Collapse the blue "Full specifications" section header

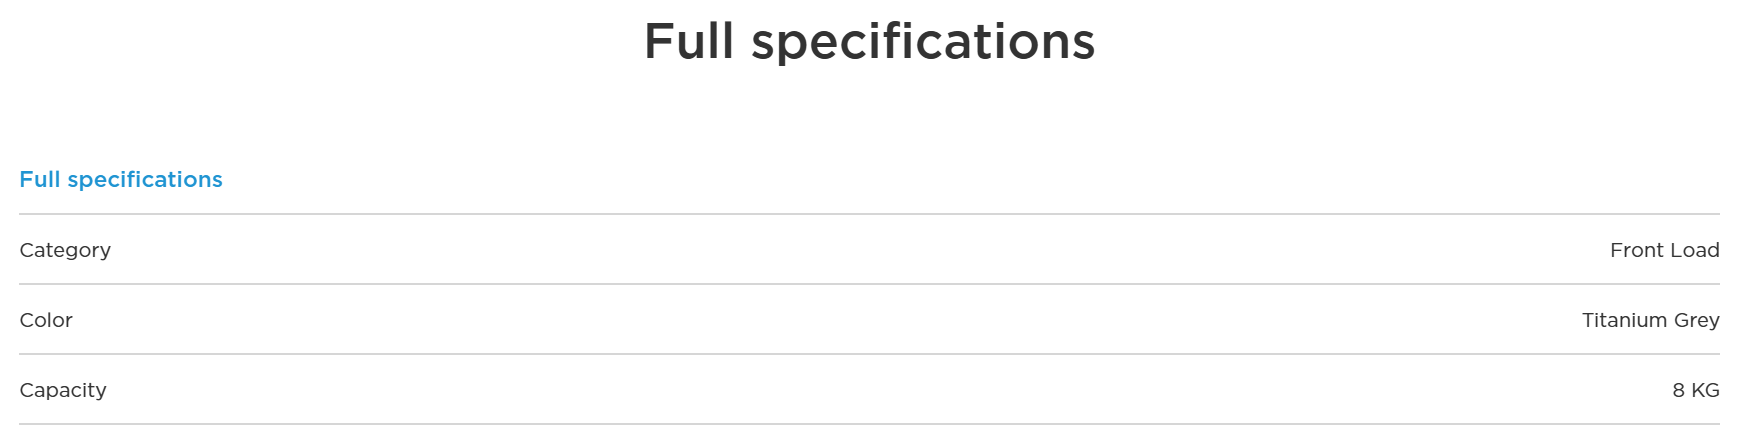pyautogui.click(x=121, y=180)
